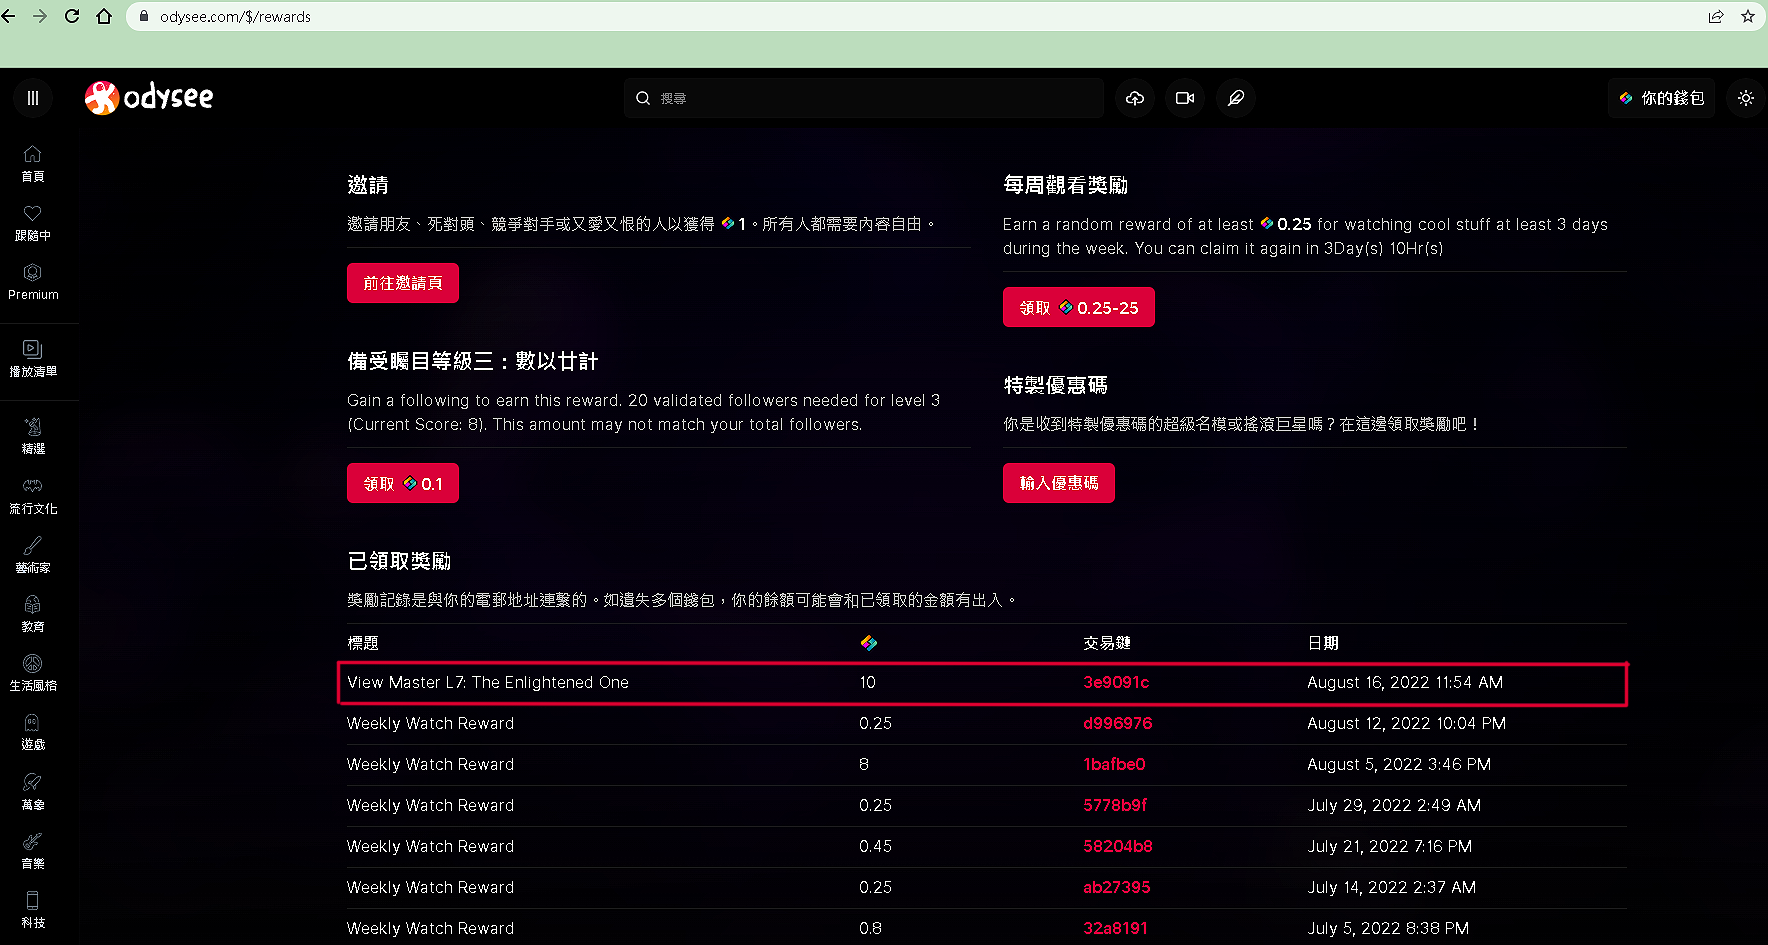The width and height of the screenshot is (1768, 945).
Task: Claim 領取 0.25-25 weekly reward
Action: coord(1079,307)
